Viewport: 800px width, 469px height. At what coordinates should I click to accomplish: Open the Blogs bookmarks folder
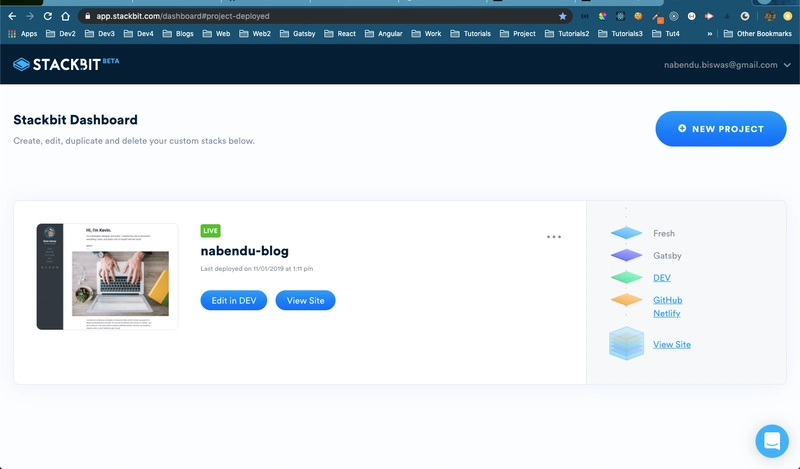[178, 34]
